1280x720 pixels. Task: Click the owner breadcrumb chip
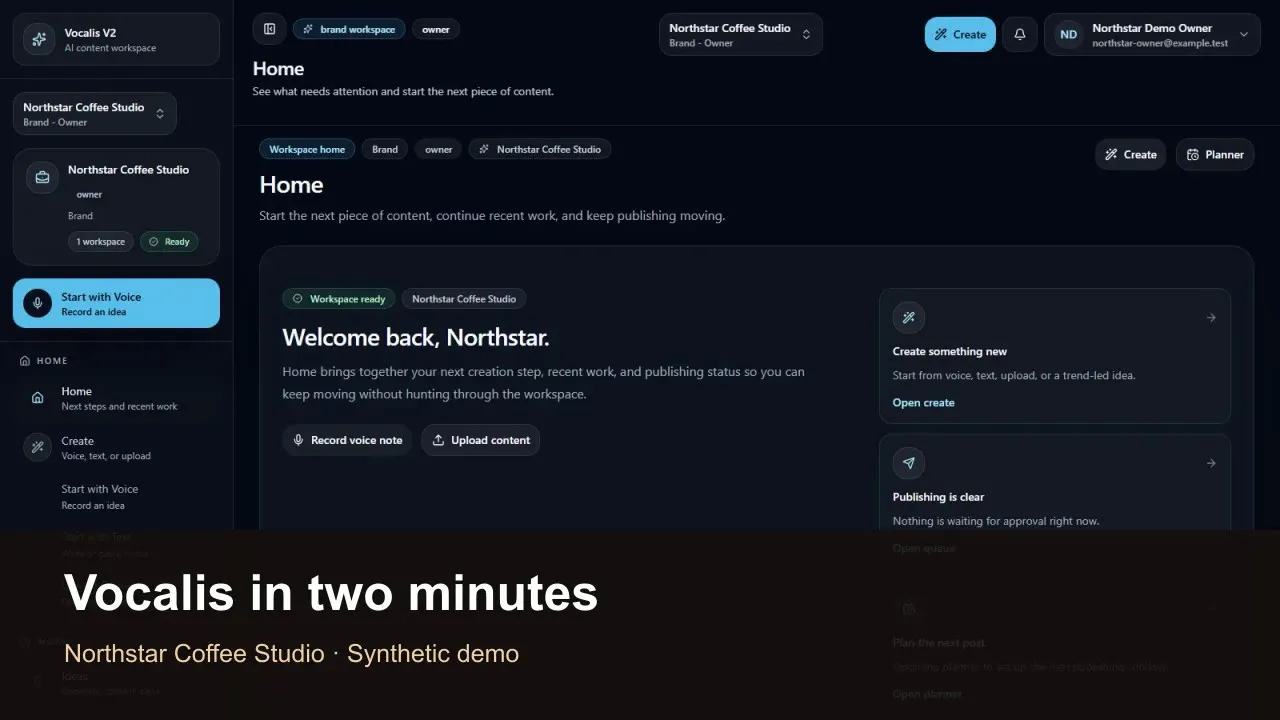pyautogui.click(x=439, y=149)
